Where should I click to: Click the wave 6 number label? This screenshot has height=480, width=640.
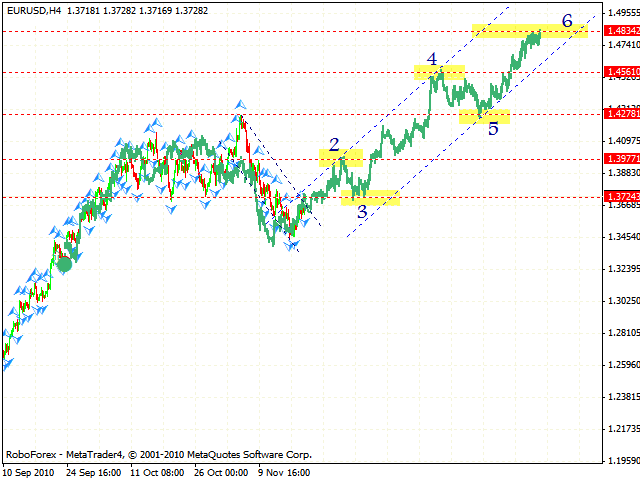click(567, 20)
